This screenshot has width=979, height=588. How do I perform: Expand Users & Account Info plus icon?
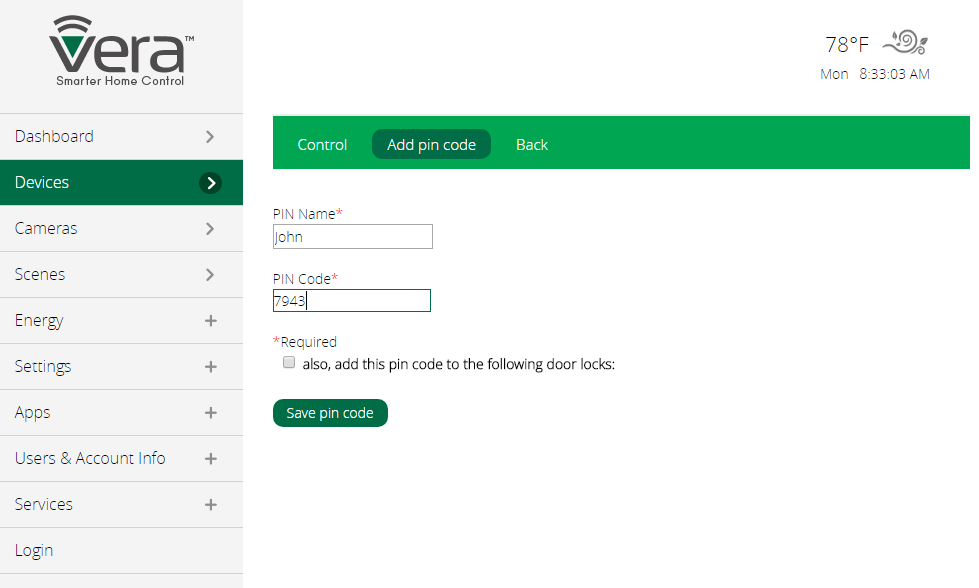click(210, 459)
